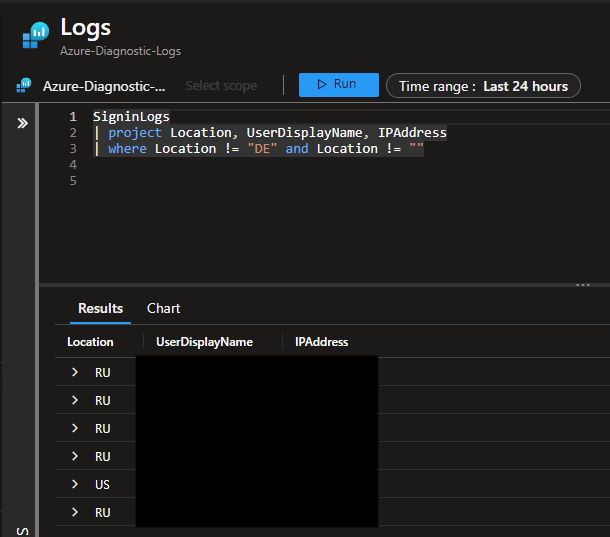Screen dimensions: 610x537
Task: Click the Azure-Diagnostic-Logs subtitle
Action: click(121, 51)
